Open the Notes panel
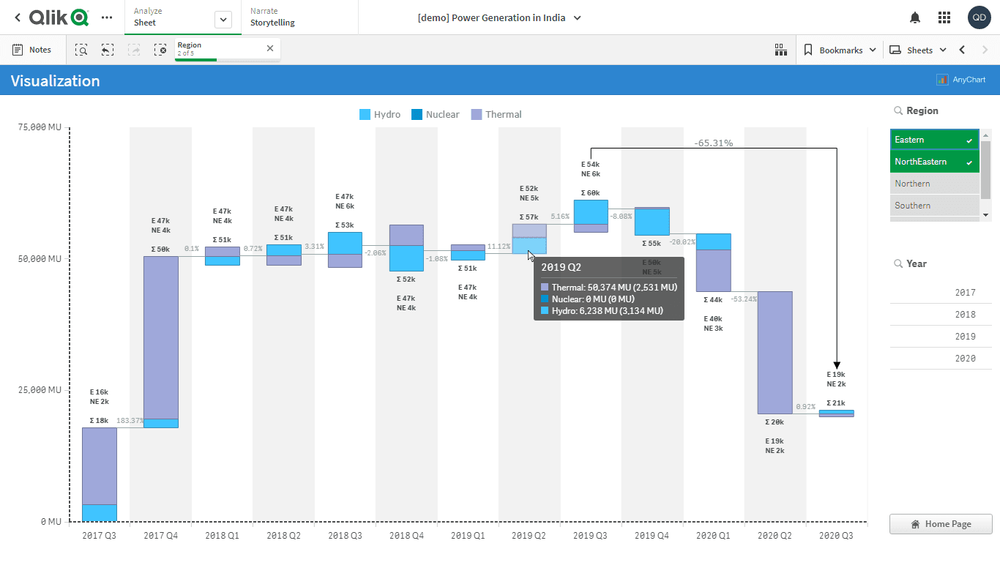Screen dimensions: 1000x562 point(31,50)
